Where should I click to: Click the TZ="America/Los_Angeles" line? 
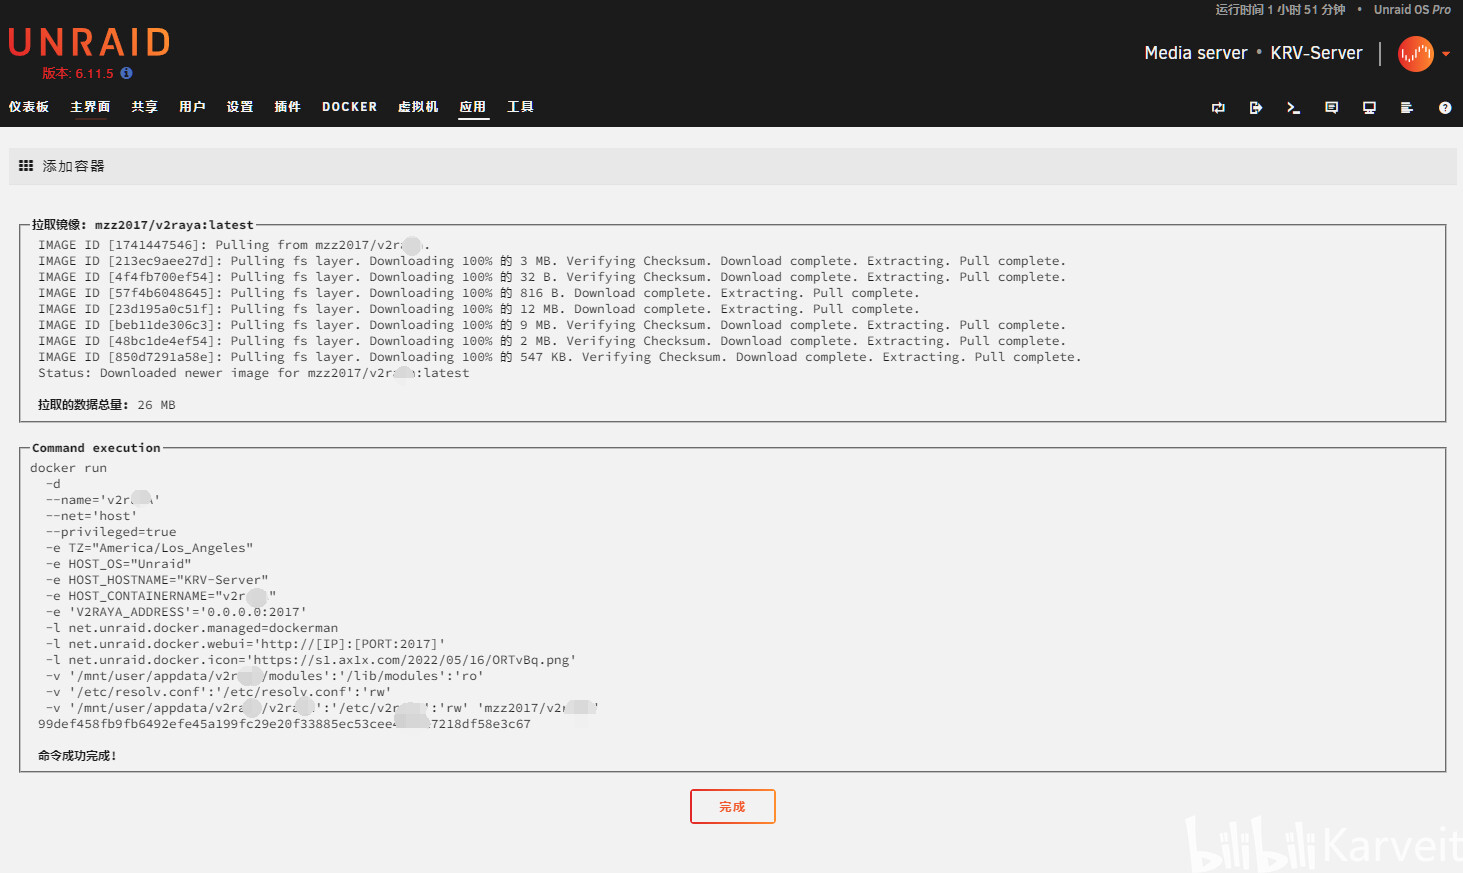coord(149,548)
